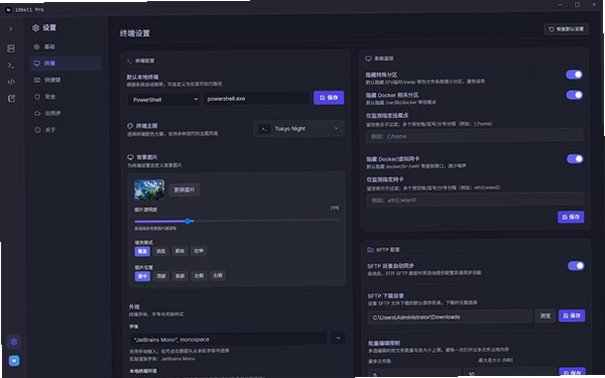Select the 居中 image position option
Image resolution: width=605 pixels, height=378 pixels.
click(x=142, y=276)
